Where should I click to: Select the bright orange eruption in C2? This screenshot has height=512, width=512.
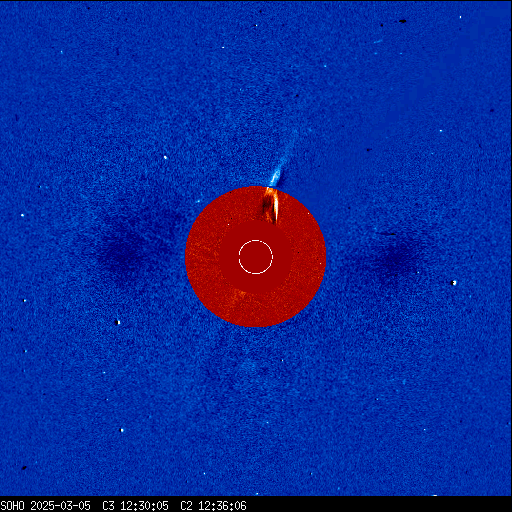[x=271, y=205]
